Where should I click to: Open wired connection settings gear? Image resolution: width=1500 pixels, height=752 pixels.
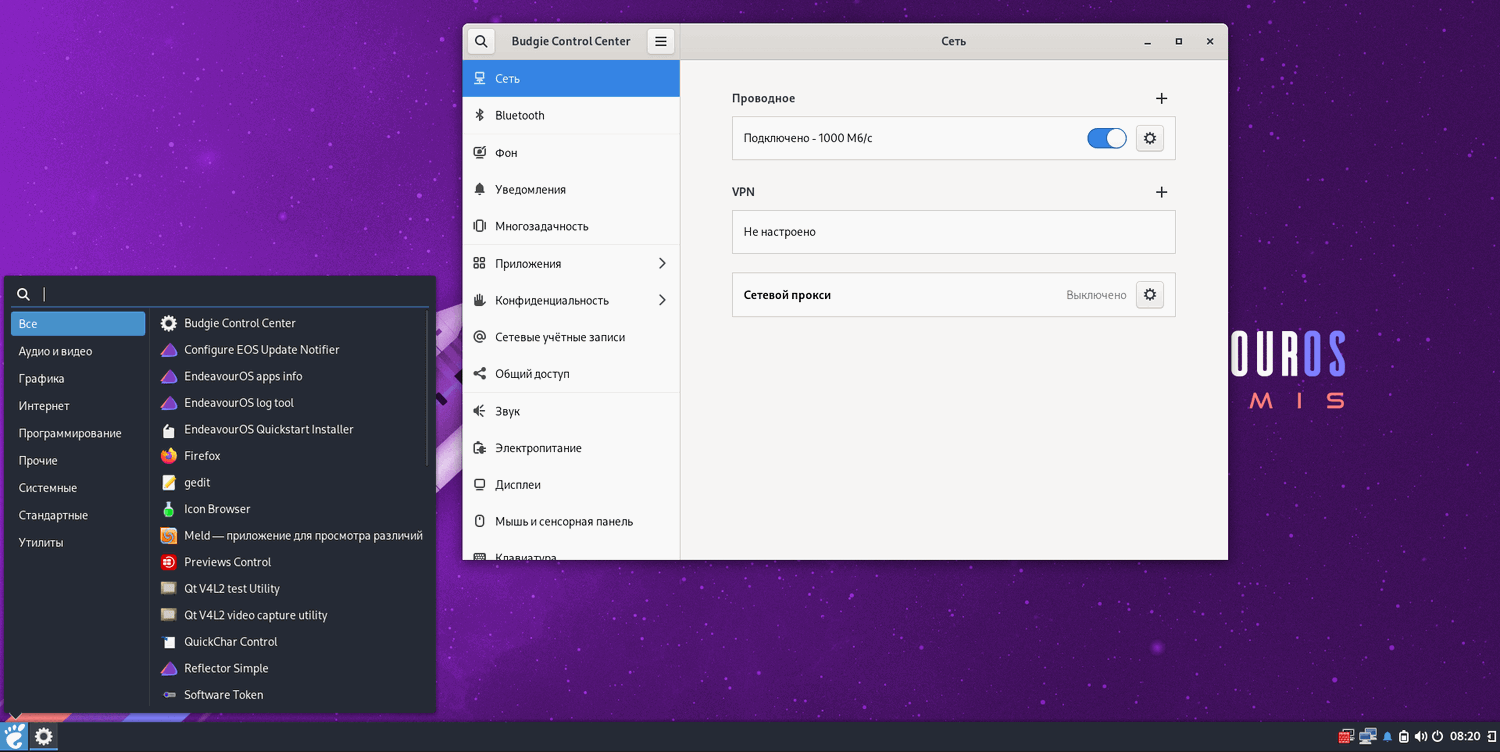coord(1150,138)
